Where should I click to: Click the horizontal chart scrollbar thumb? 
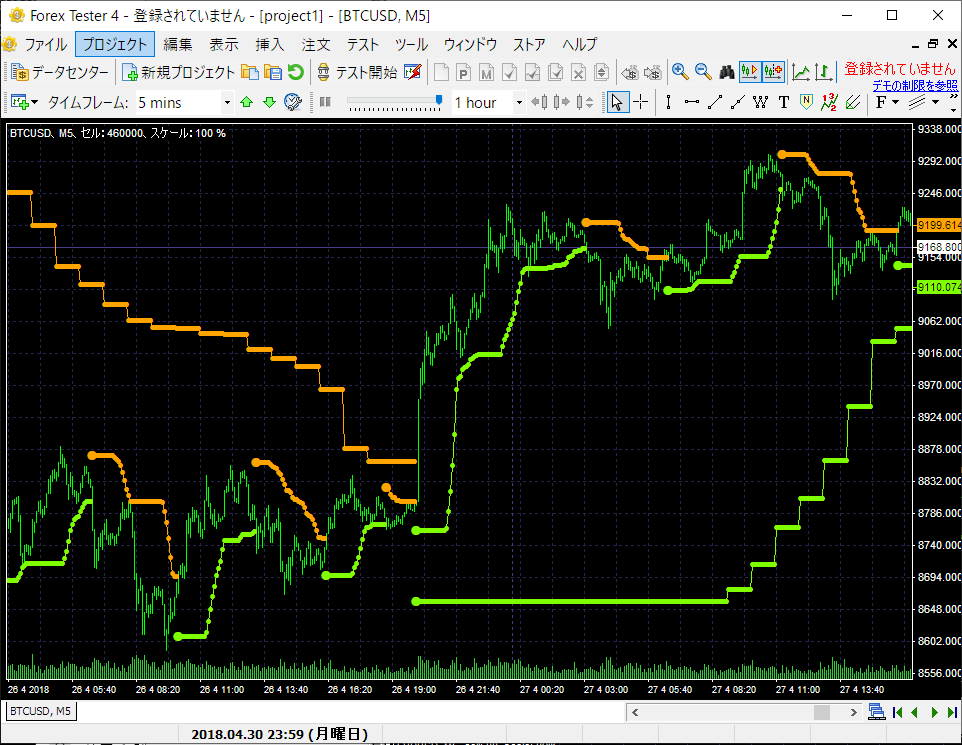pyautogui.click(x=822, y=712)
